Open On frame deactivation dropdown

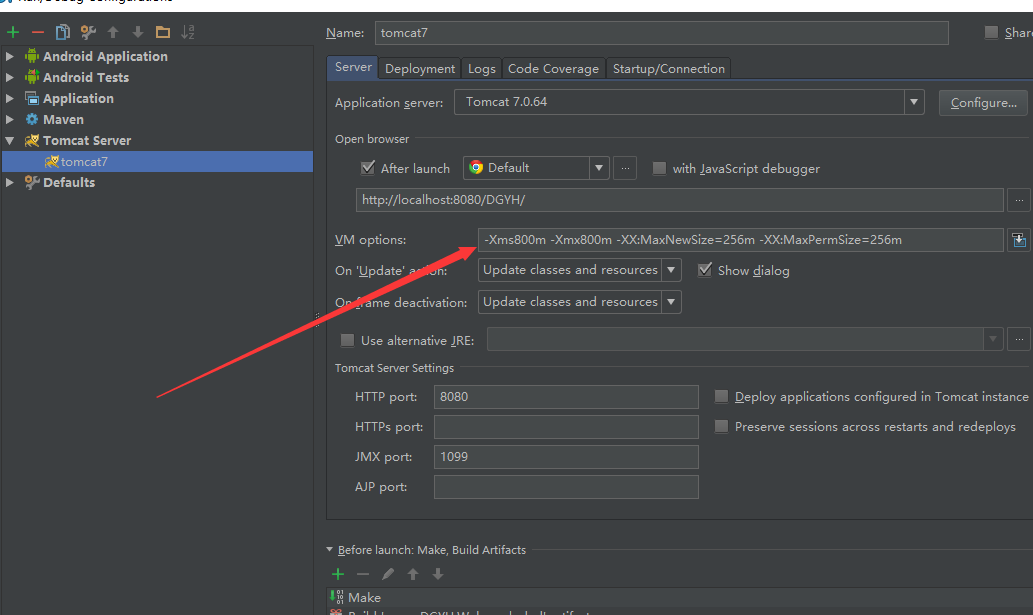point(671,302)
